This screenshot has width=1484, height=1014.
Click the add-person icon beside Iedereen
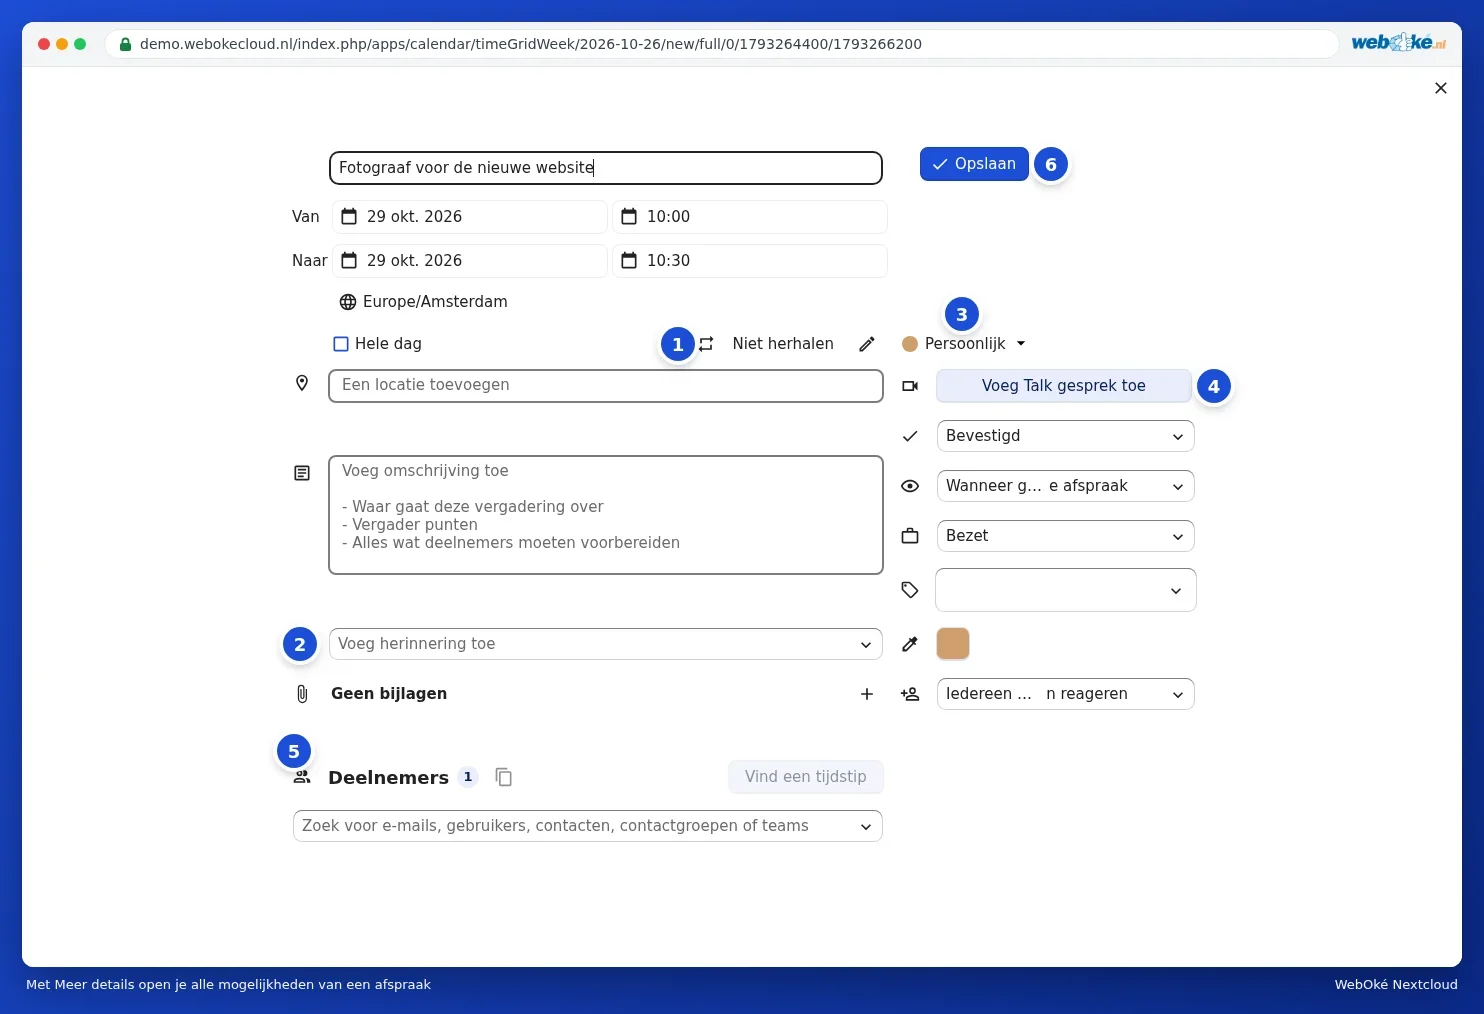910,694
